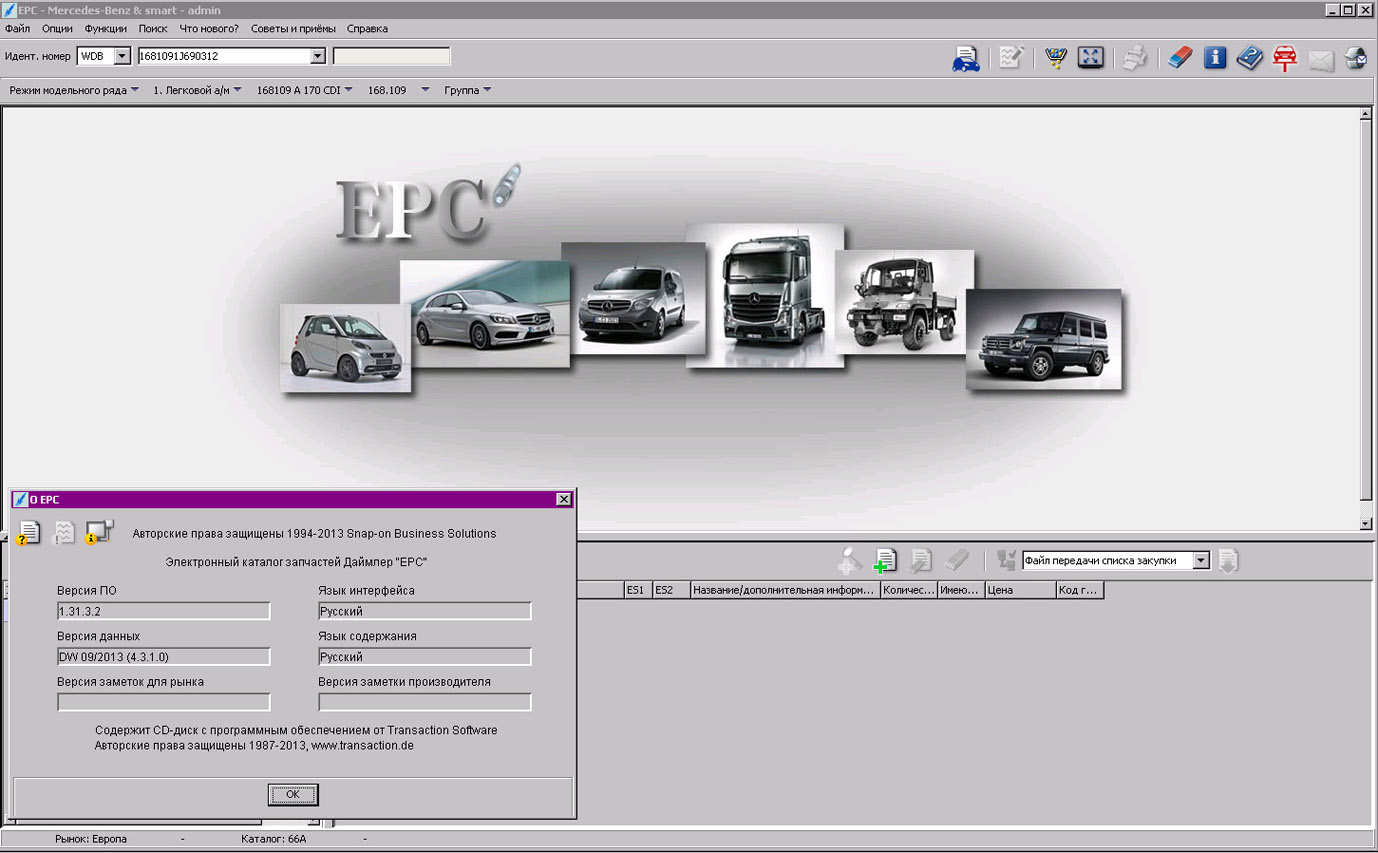Click greyed notes document icon in About dialog

[63, 533]
